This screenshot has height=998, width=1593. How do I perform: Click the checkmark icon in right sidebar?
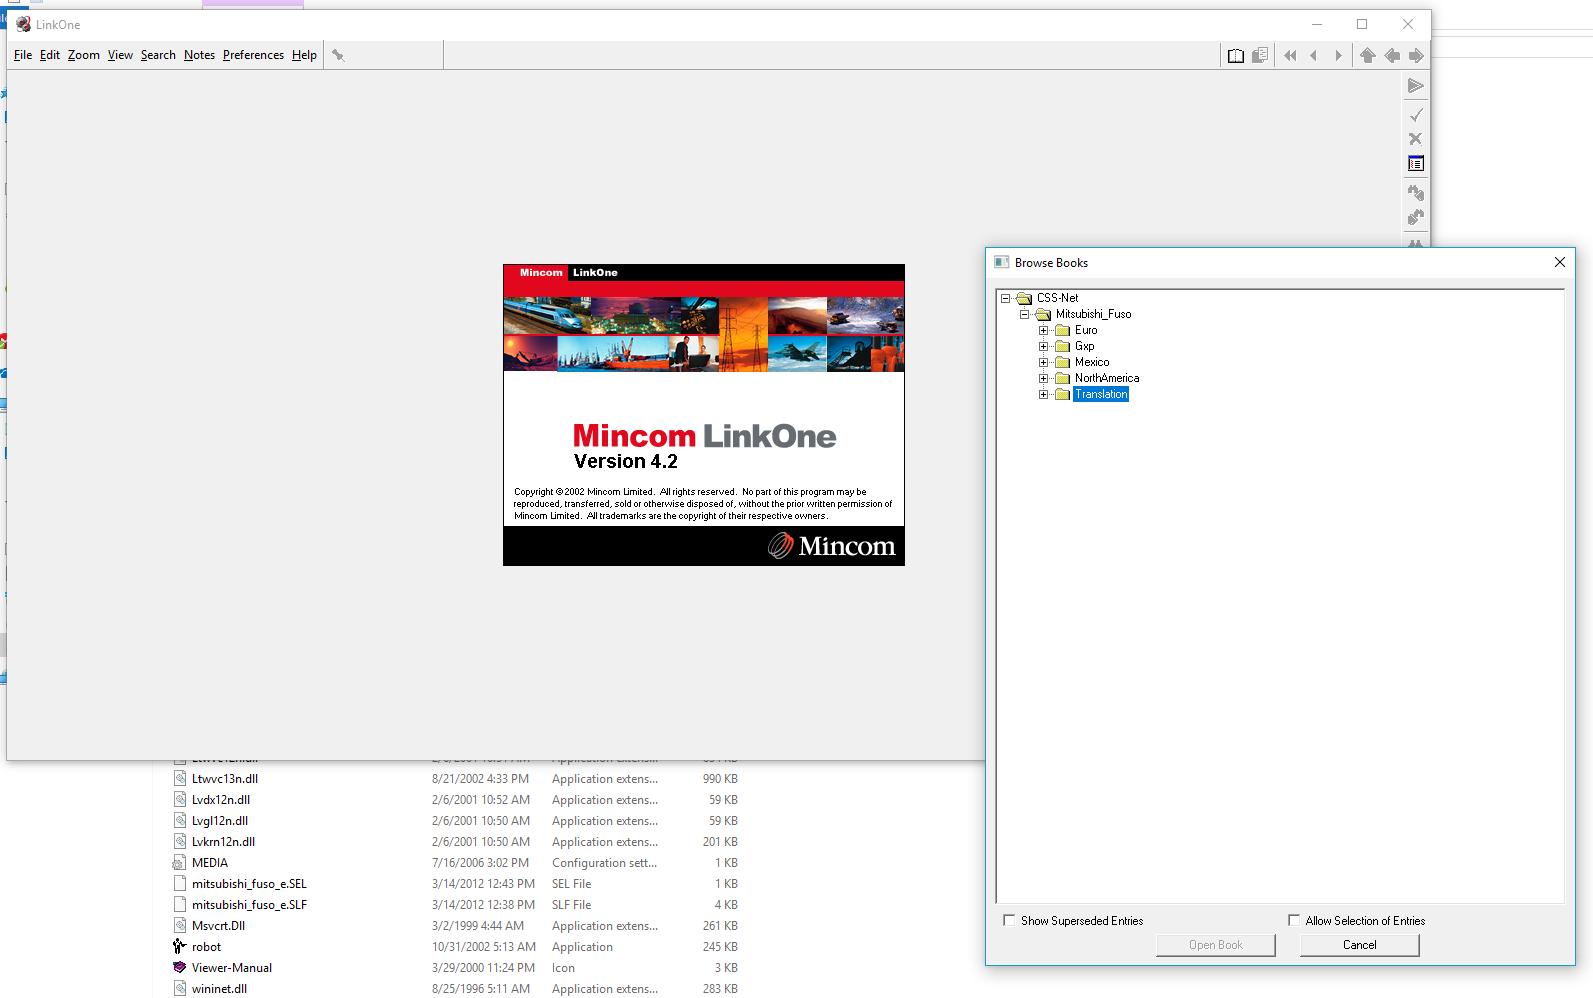1416,115
